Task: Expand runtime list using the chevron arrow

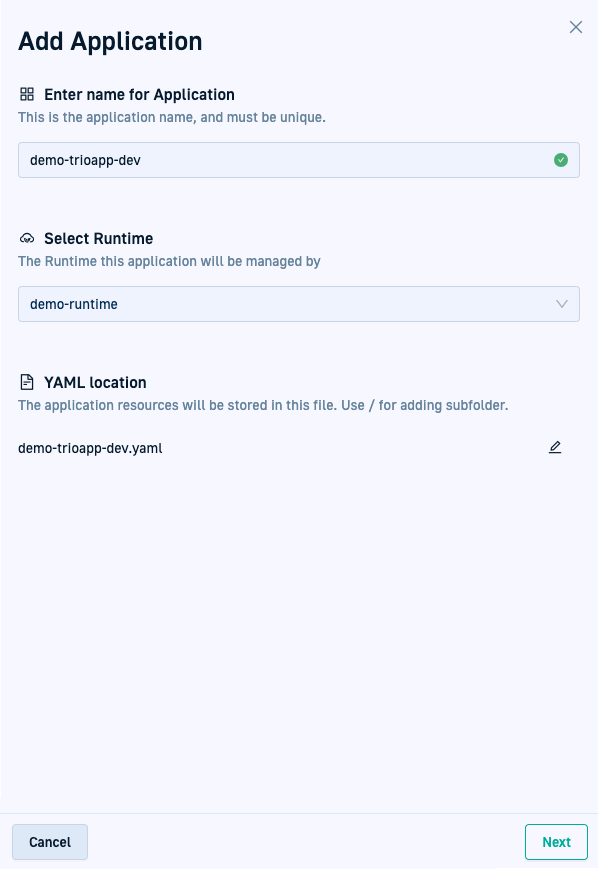Action: [x=561, y=304]
